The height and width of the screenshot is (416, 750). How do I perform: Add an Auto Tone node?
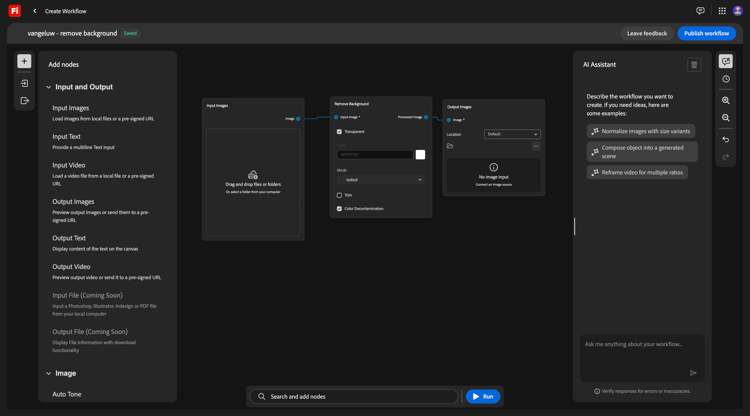pyautogui.click(x=66, y=394)
